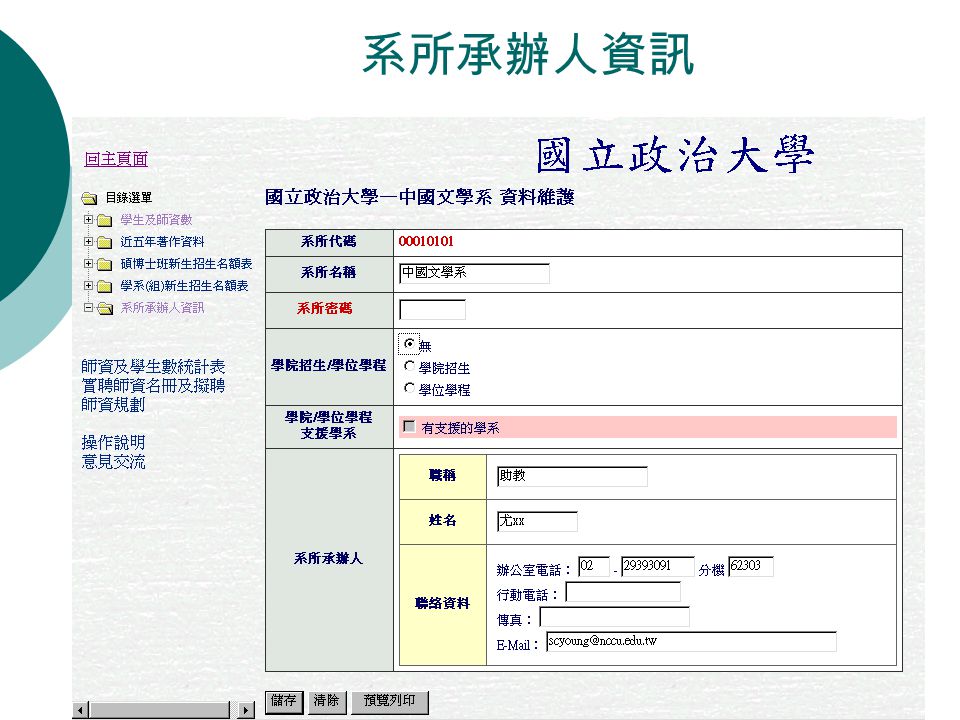
Task: Click the folder icon beside 學生及師資數
Action: point(105,220)
